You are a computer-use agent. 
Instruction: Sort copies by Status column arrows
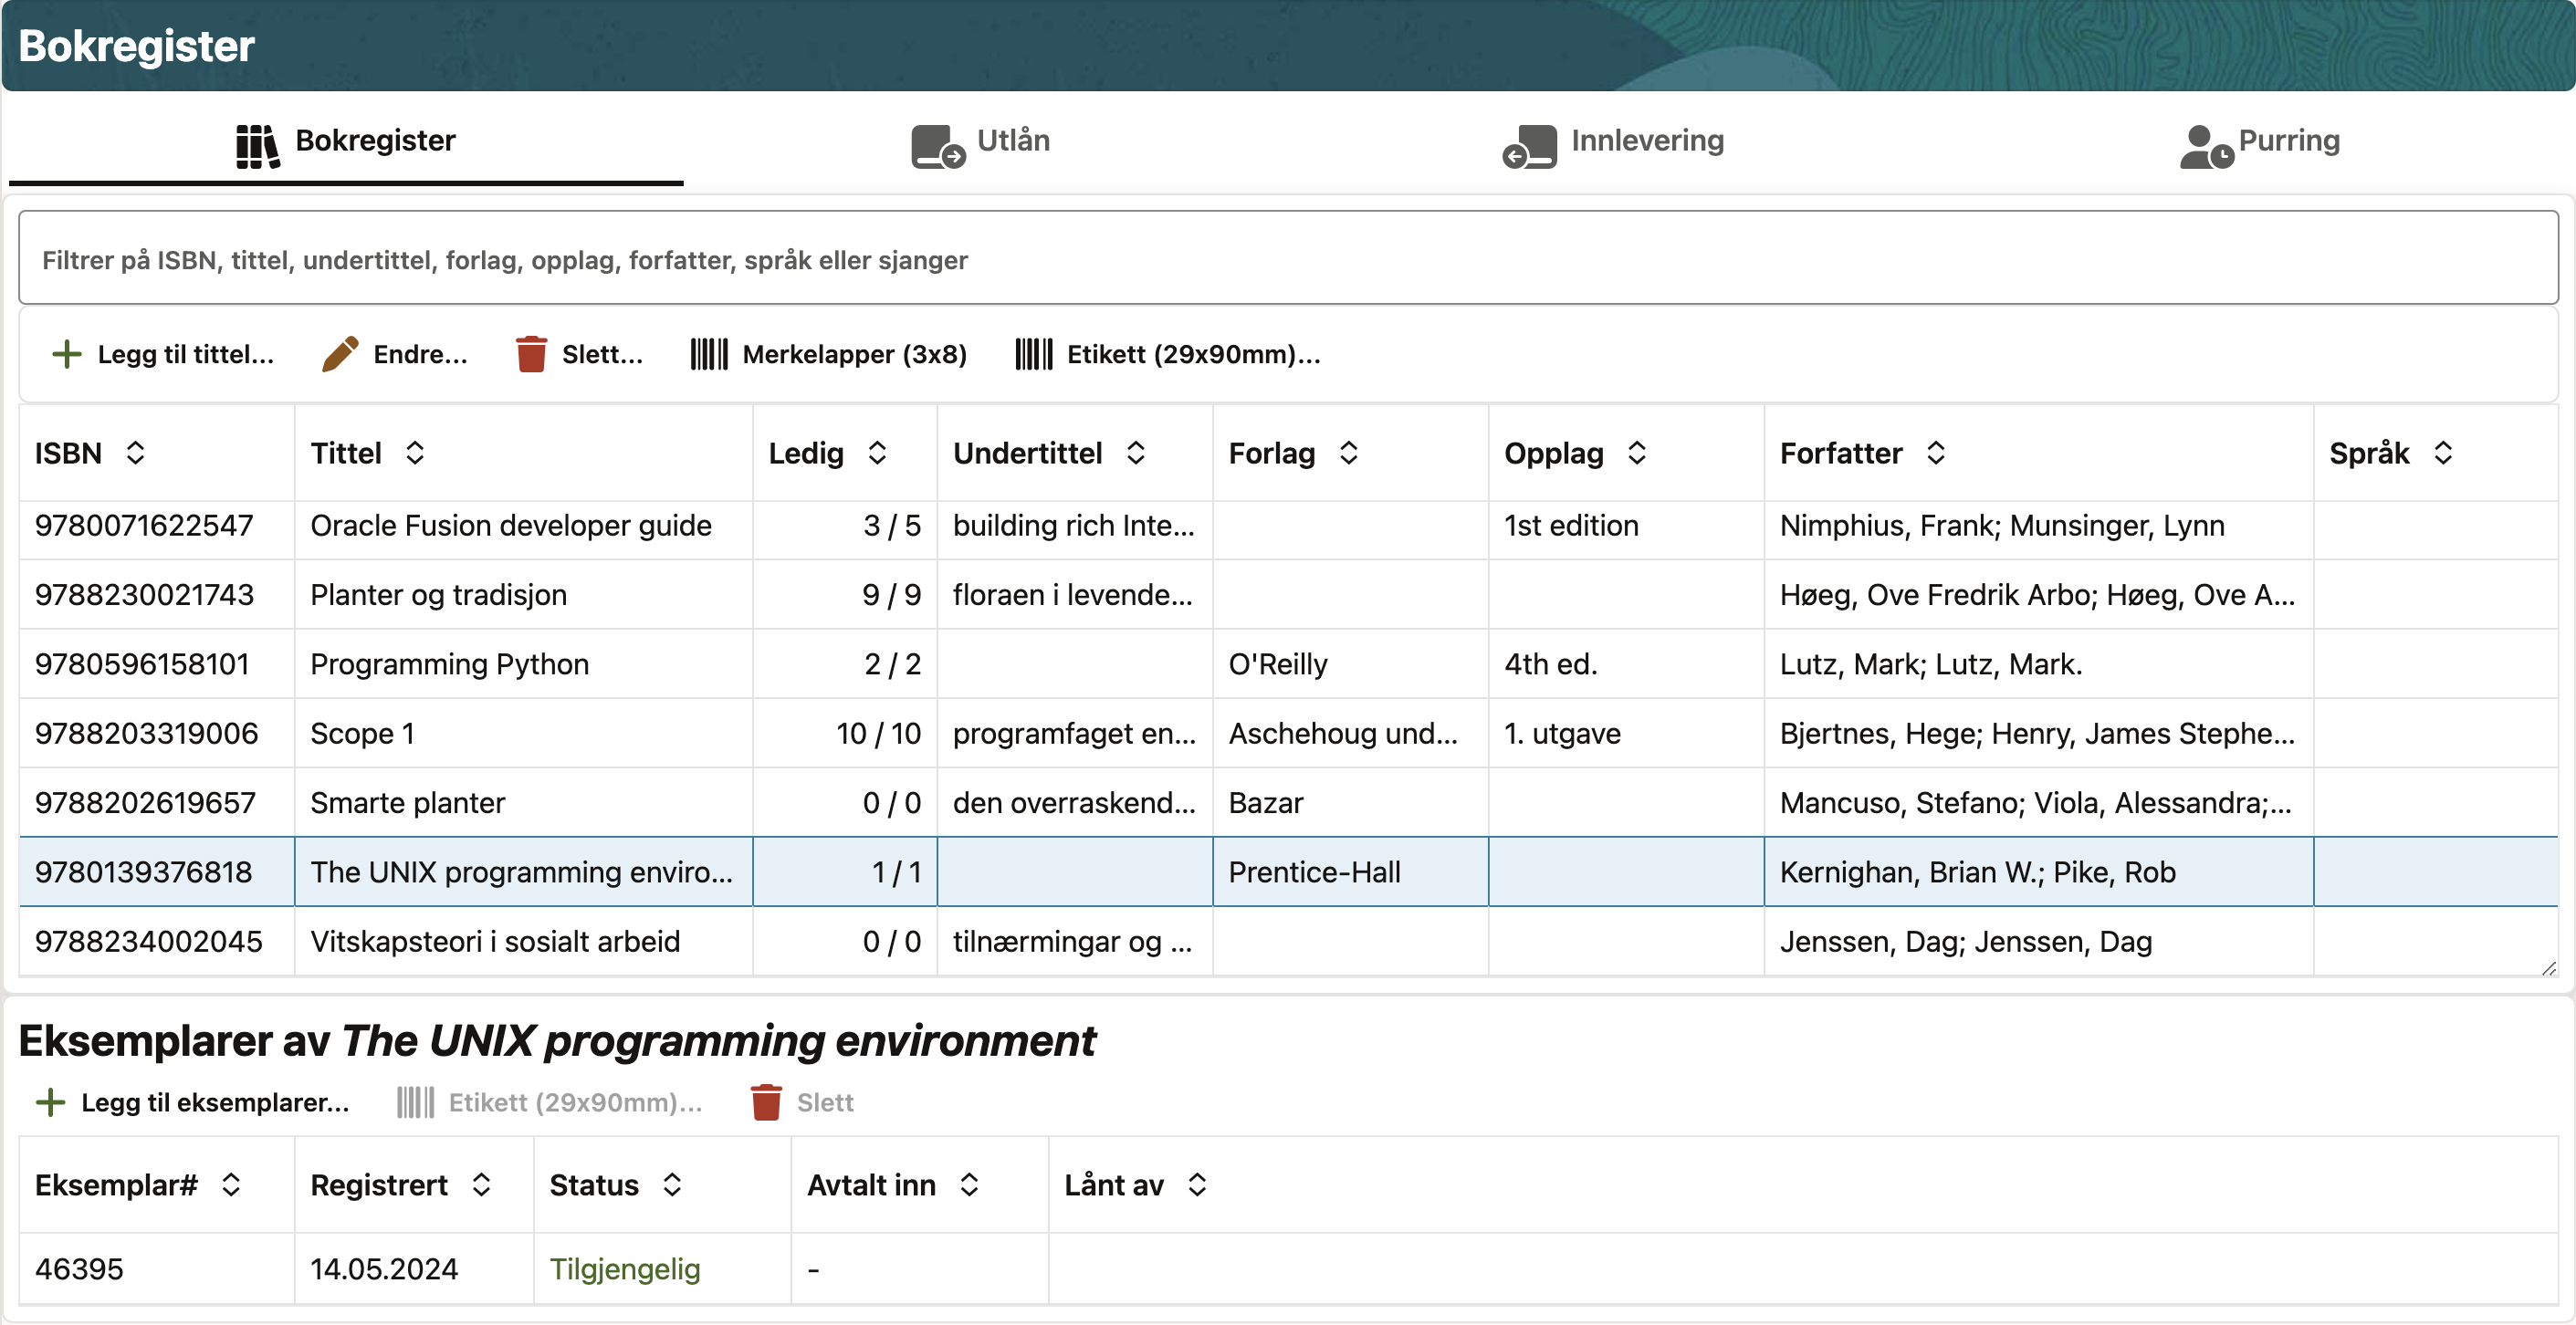(672, 1185)
